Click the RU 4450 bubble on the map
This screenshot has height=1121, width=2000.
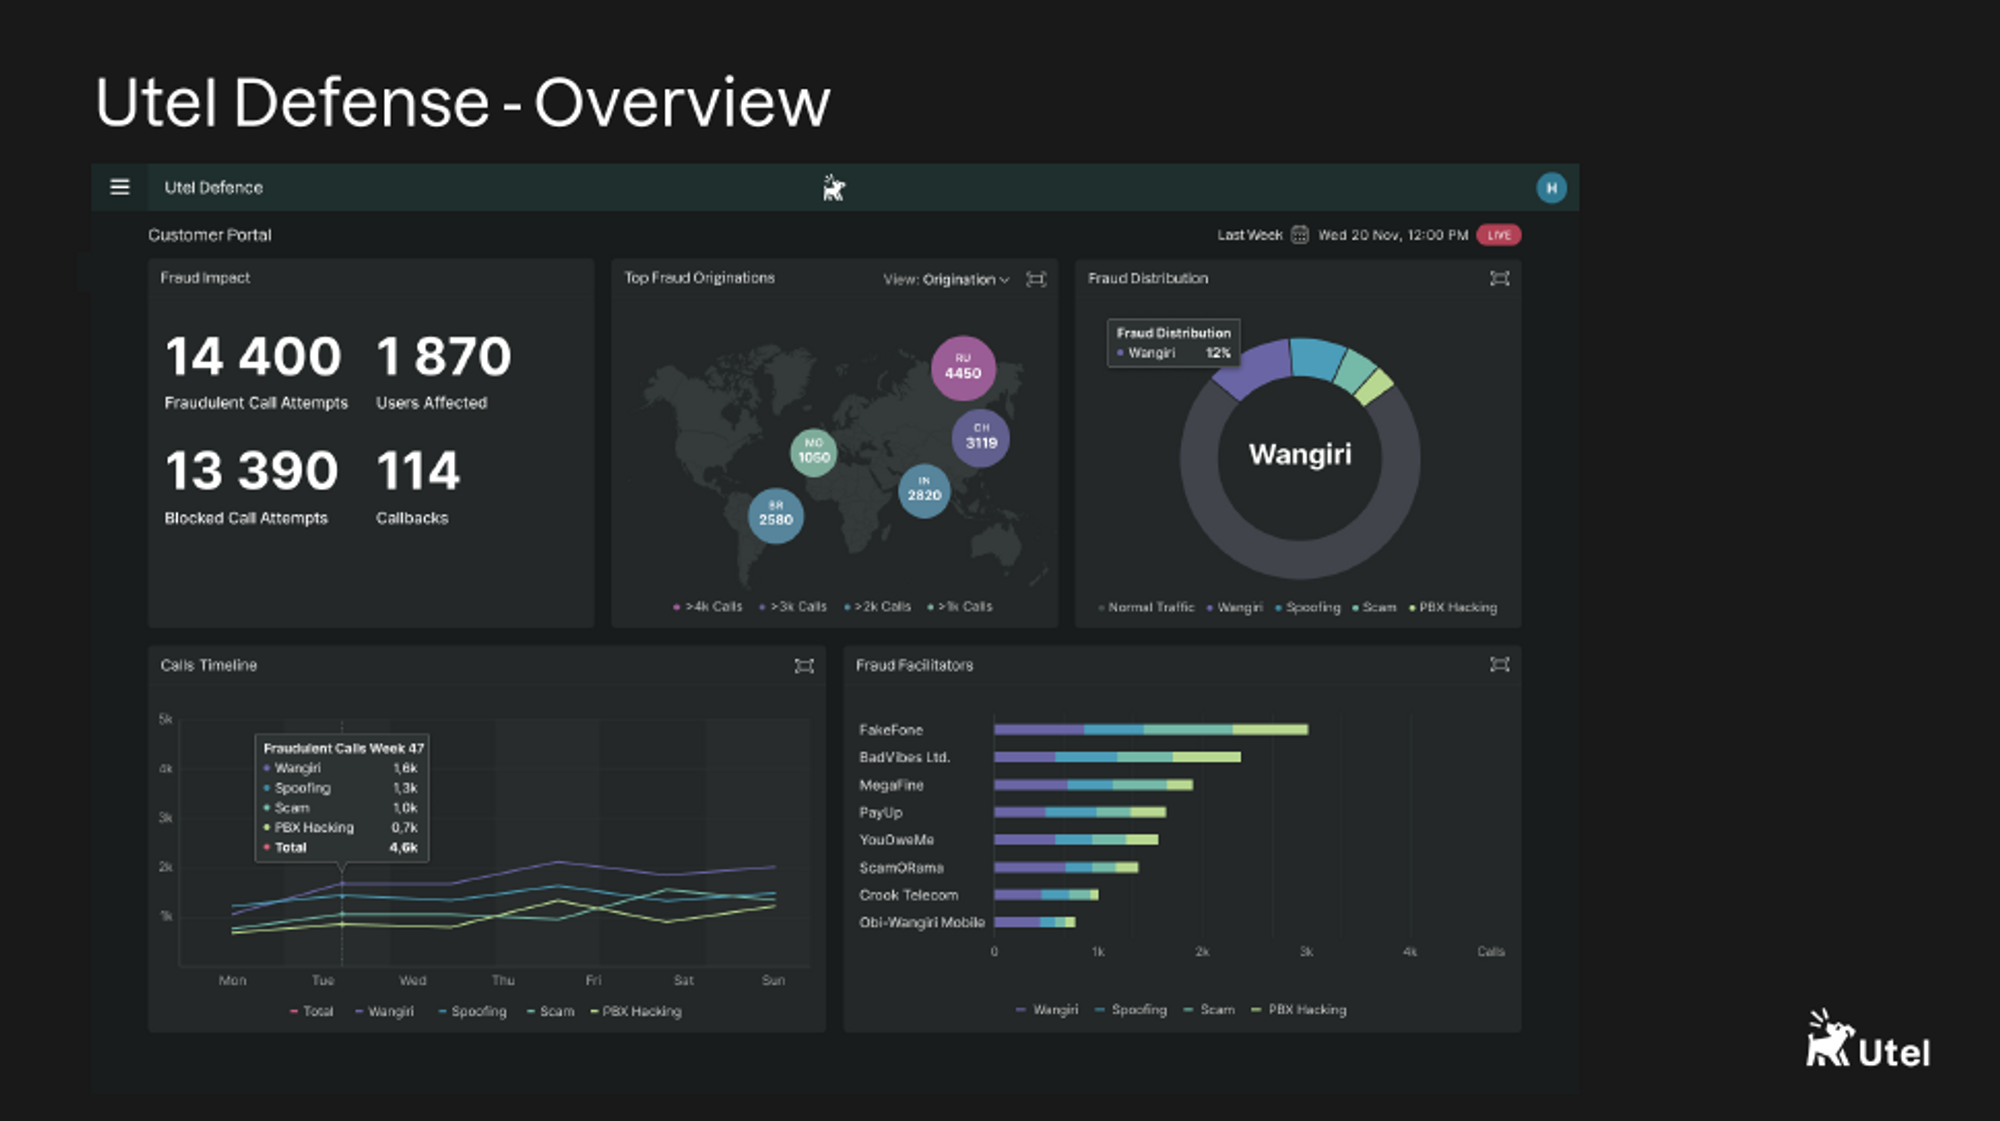963,367
